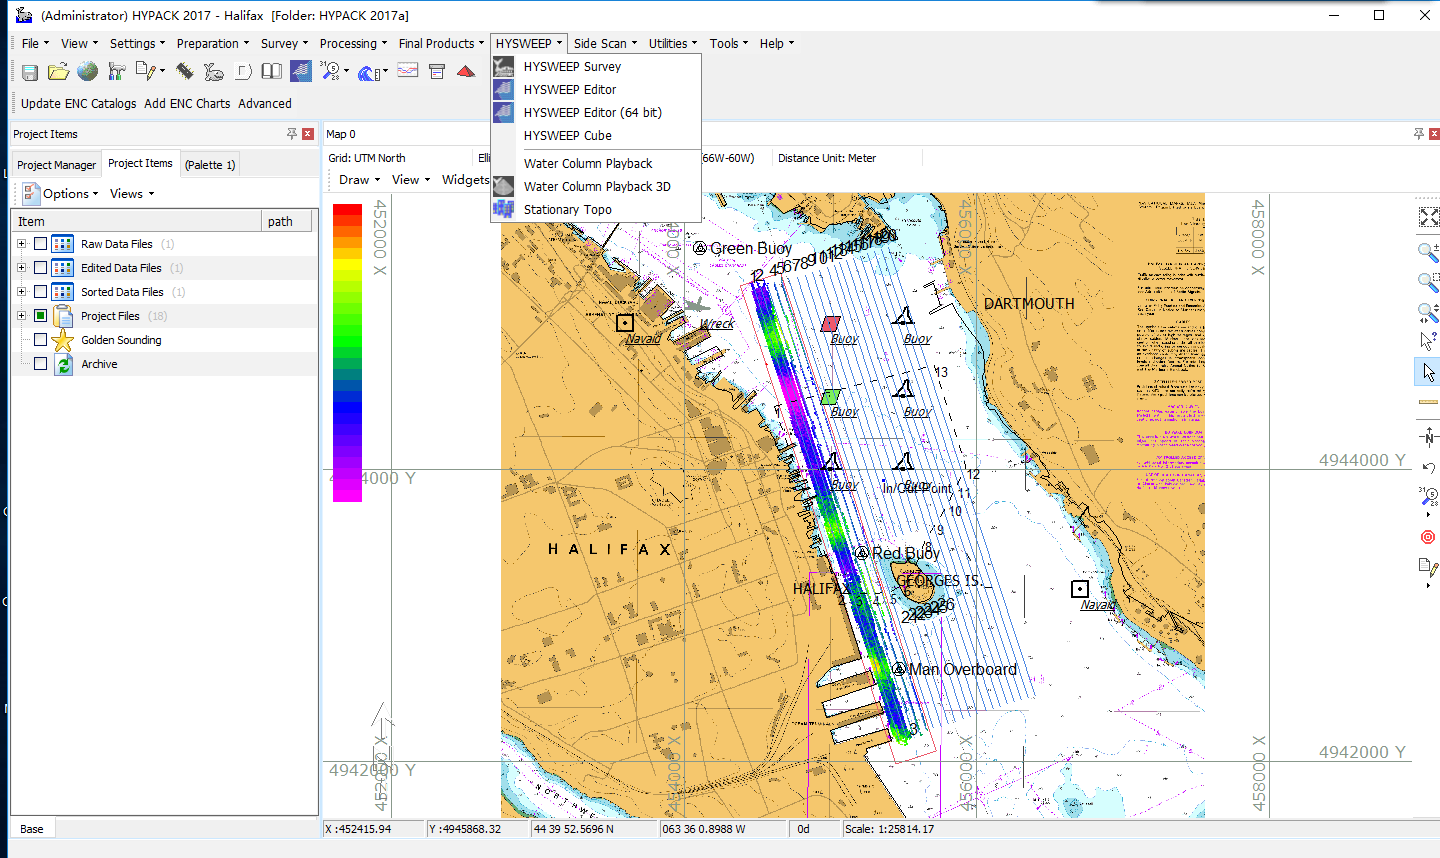Click the north arrow orientation icon
This screenshot has height=858, width=1440.
(1429, 437)
